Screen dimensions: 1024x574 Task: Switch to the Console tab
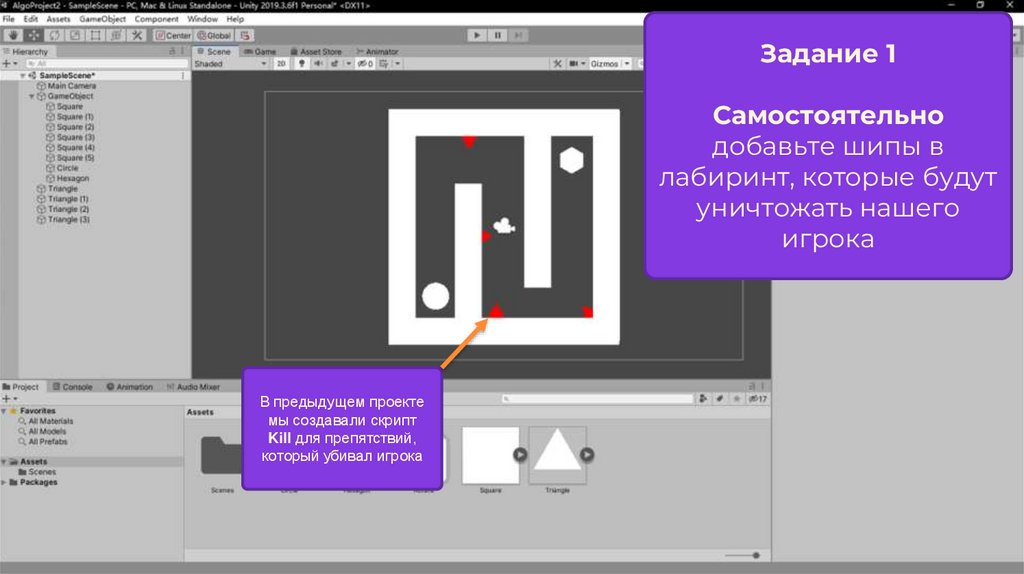(x=72, y=387)
